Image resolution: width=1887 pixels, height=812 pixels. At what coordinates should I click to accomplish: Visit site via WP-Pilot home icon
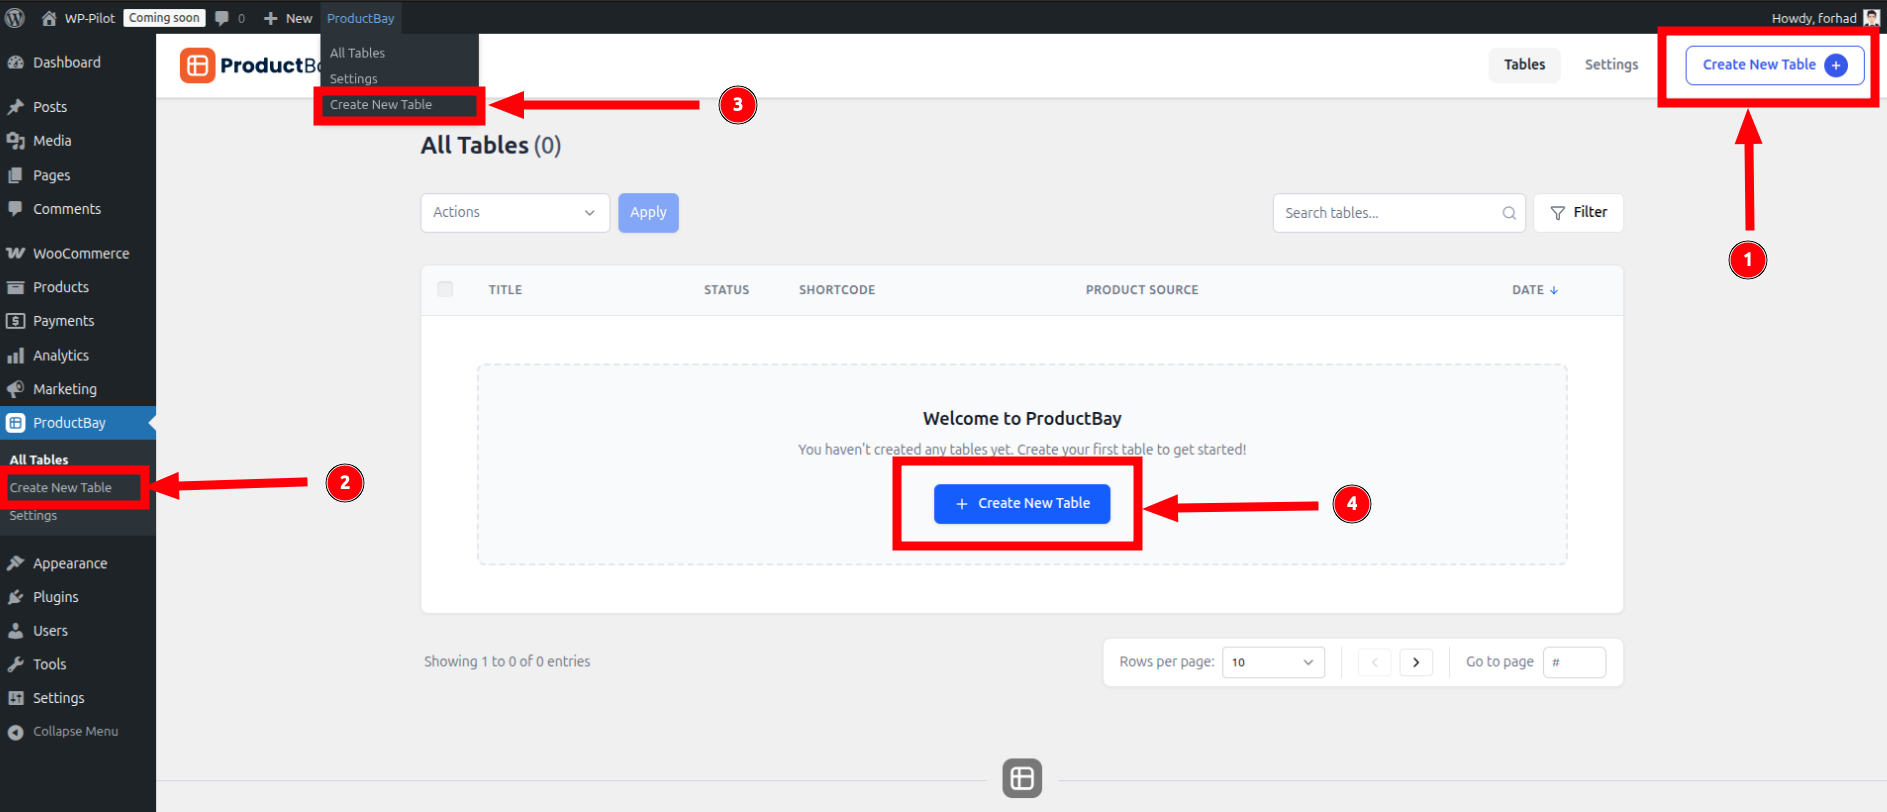point(48,18)
